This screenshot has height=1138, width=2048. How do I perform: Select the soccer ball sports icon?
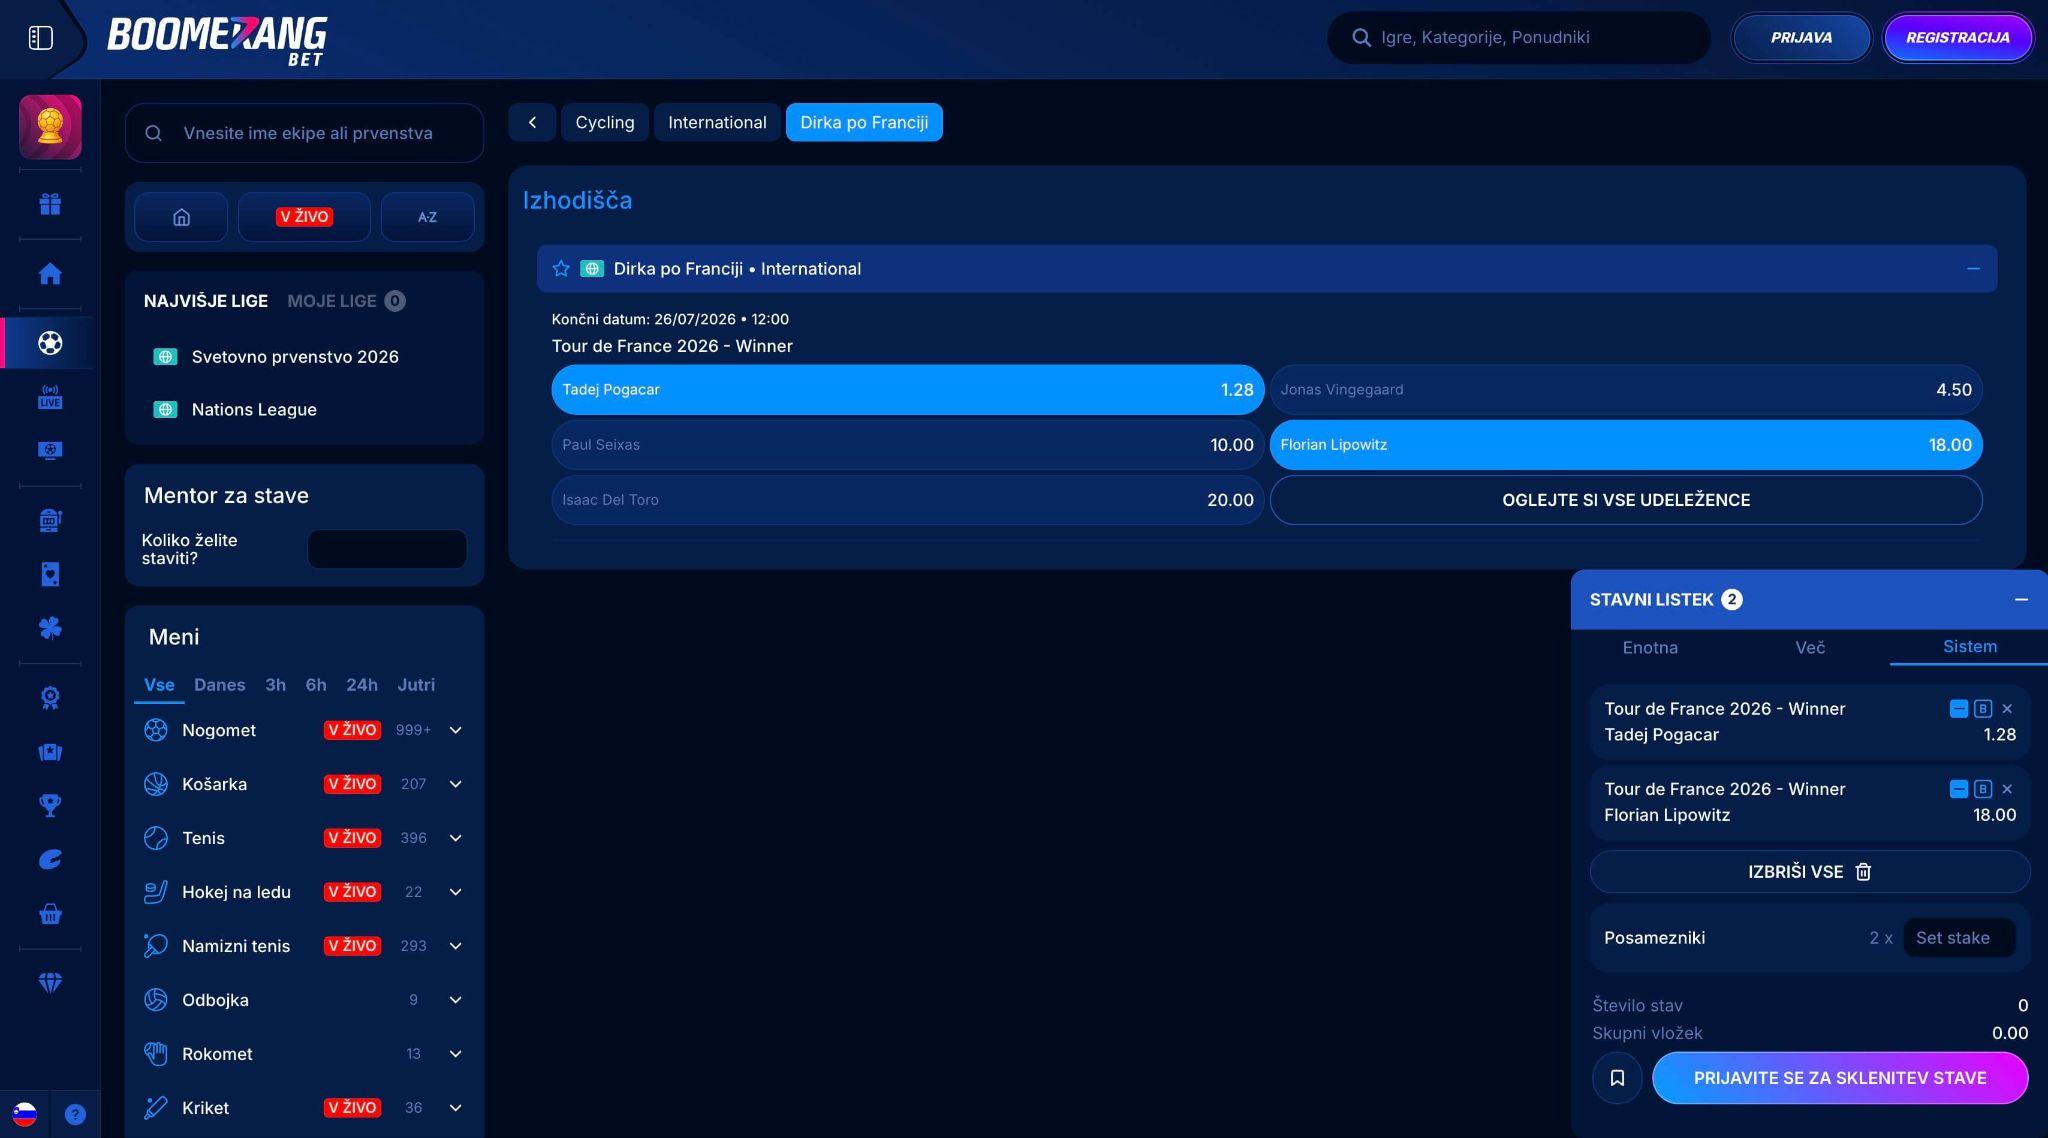(50, 343)
